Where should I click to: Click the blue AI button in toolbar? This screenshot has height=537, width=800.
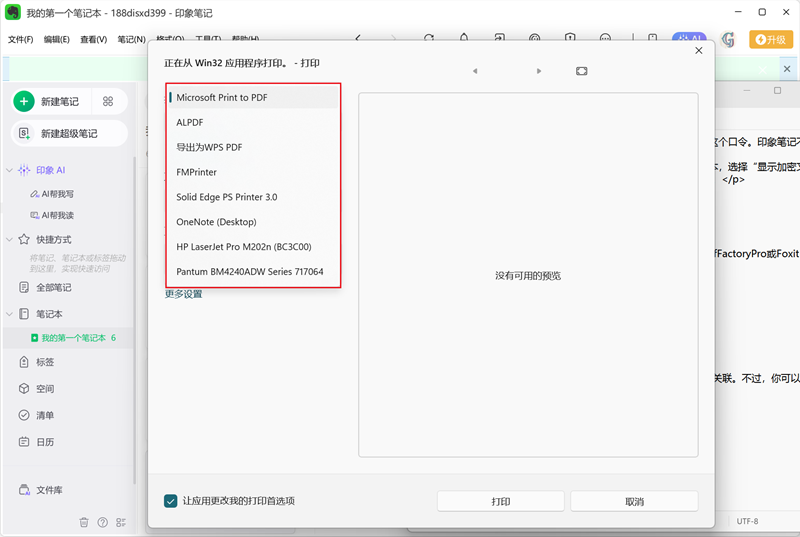689,37
